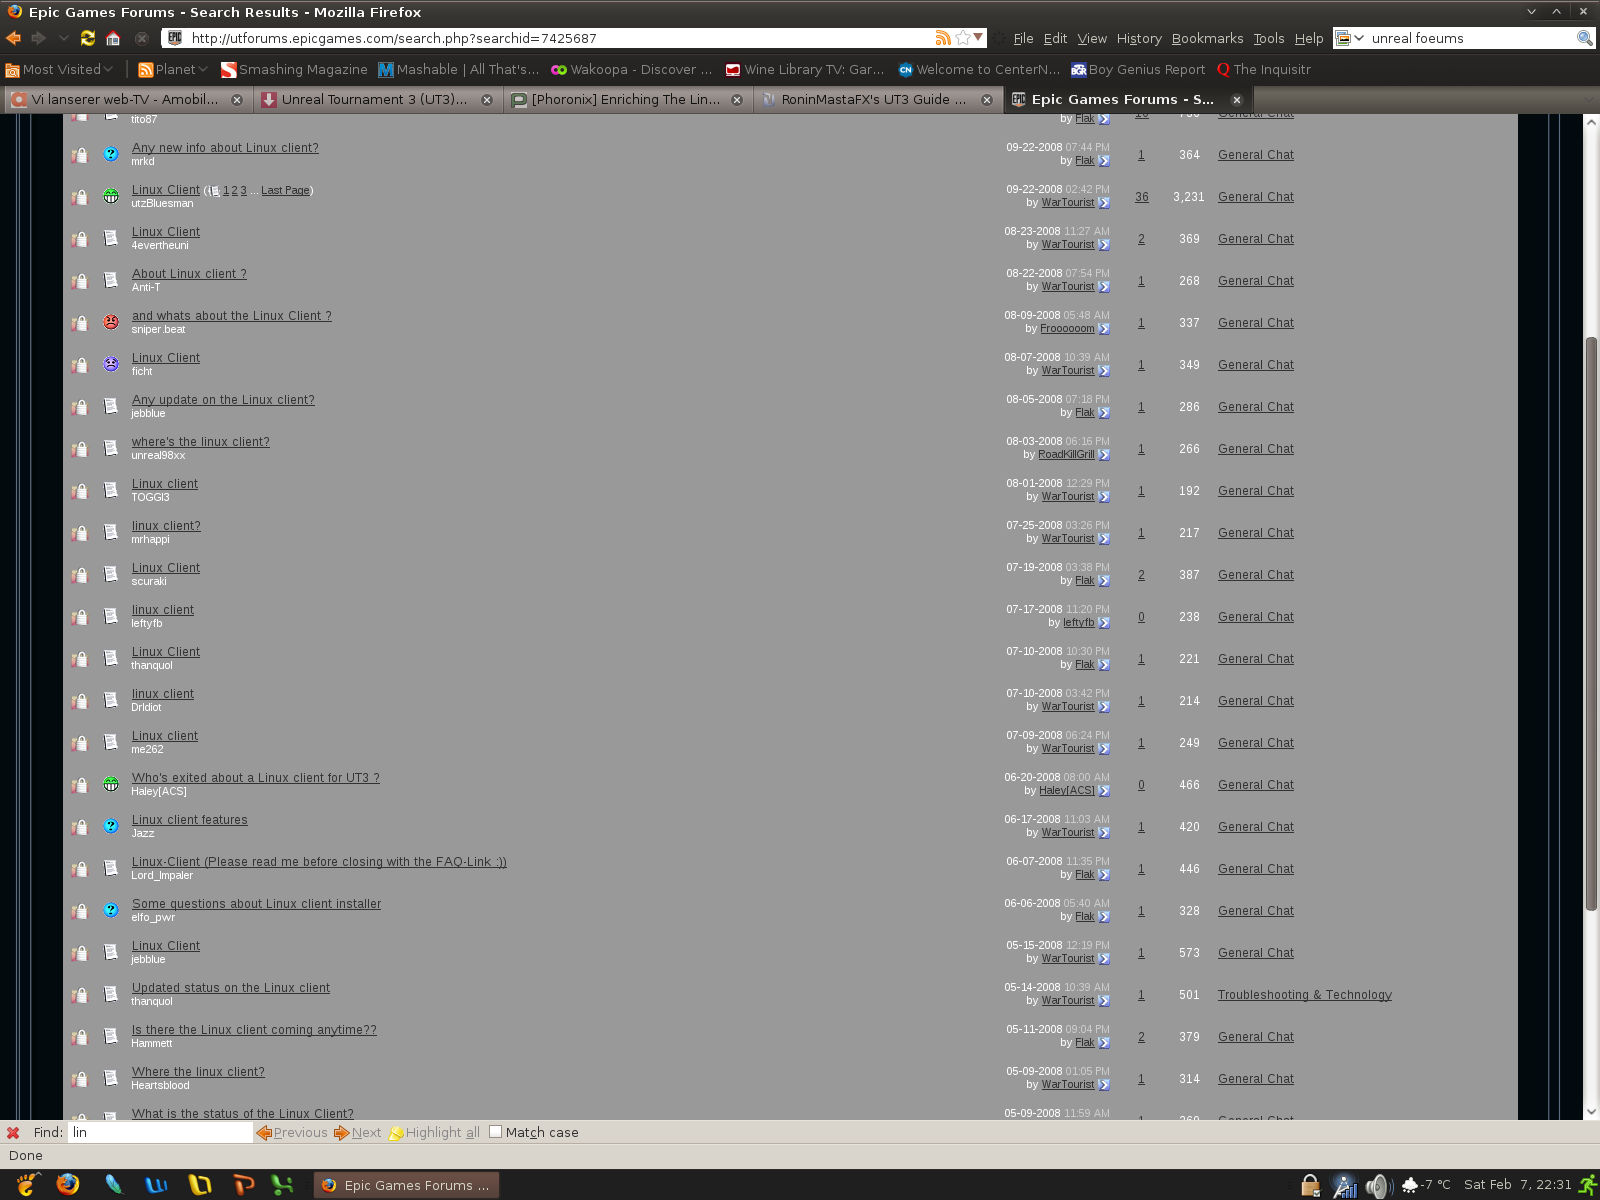Viewport: 1600px width, 1200px height.
Task: Click weather applet showing -7 °C
Action: (1425, 1185)
